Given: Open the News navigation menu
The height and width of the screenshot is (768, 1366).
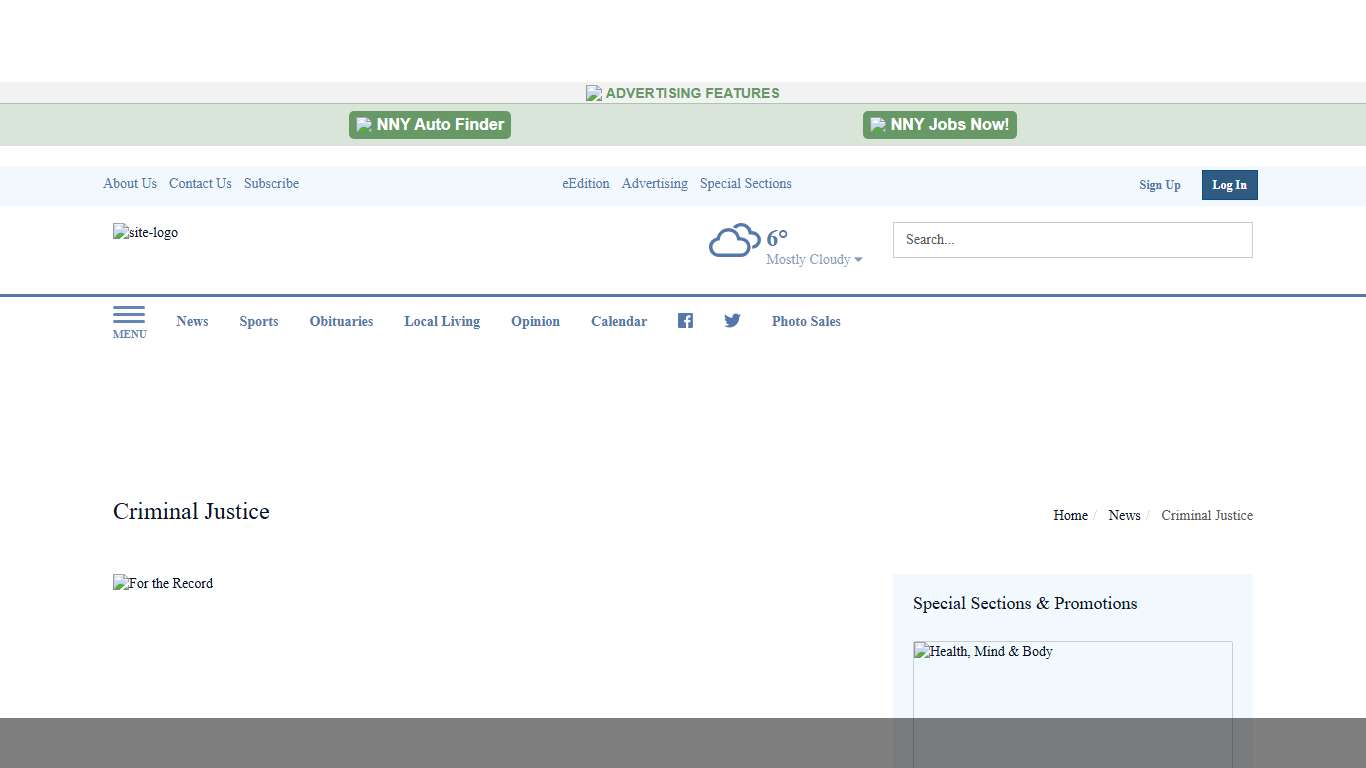Looking at the screenshot, I should click(x=192, y=321).
